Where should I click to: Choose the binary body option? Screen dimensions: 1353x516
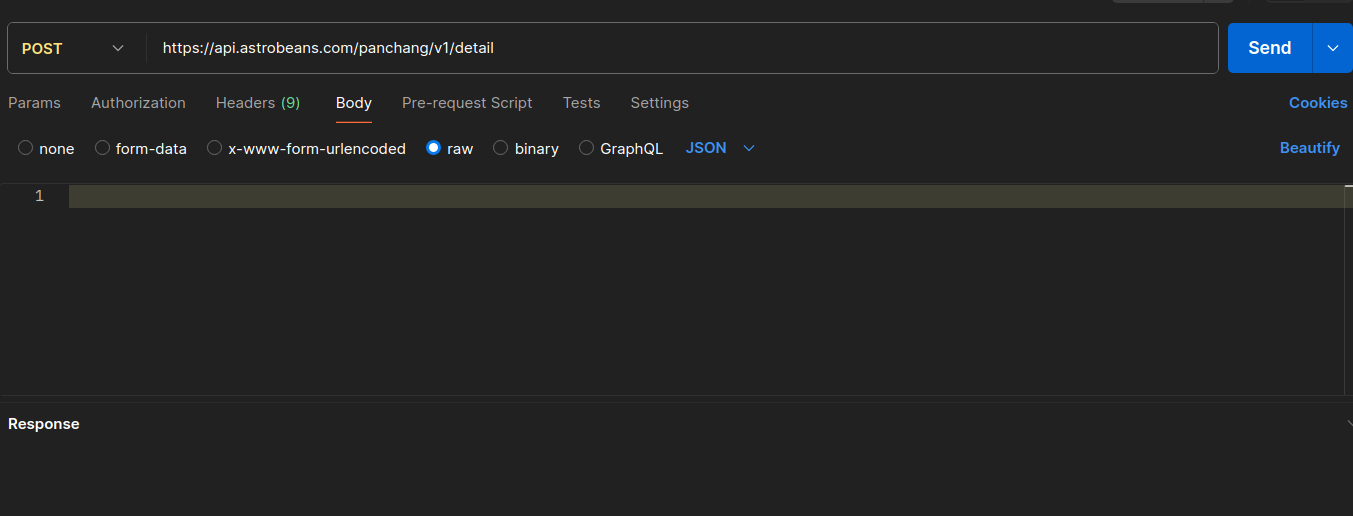pyautogui.click(x=500, y=148)
